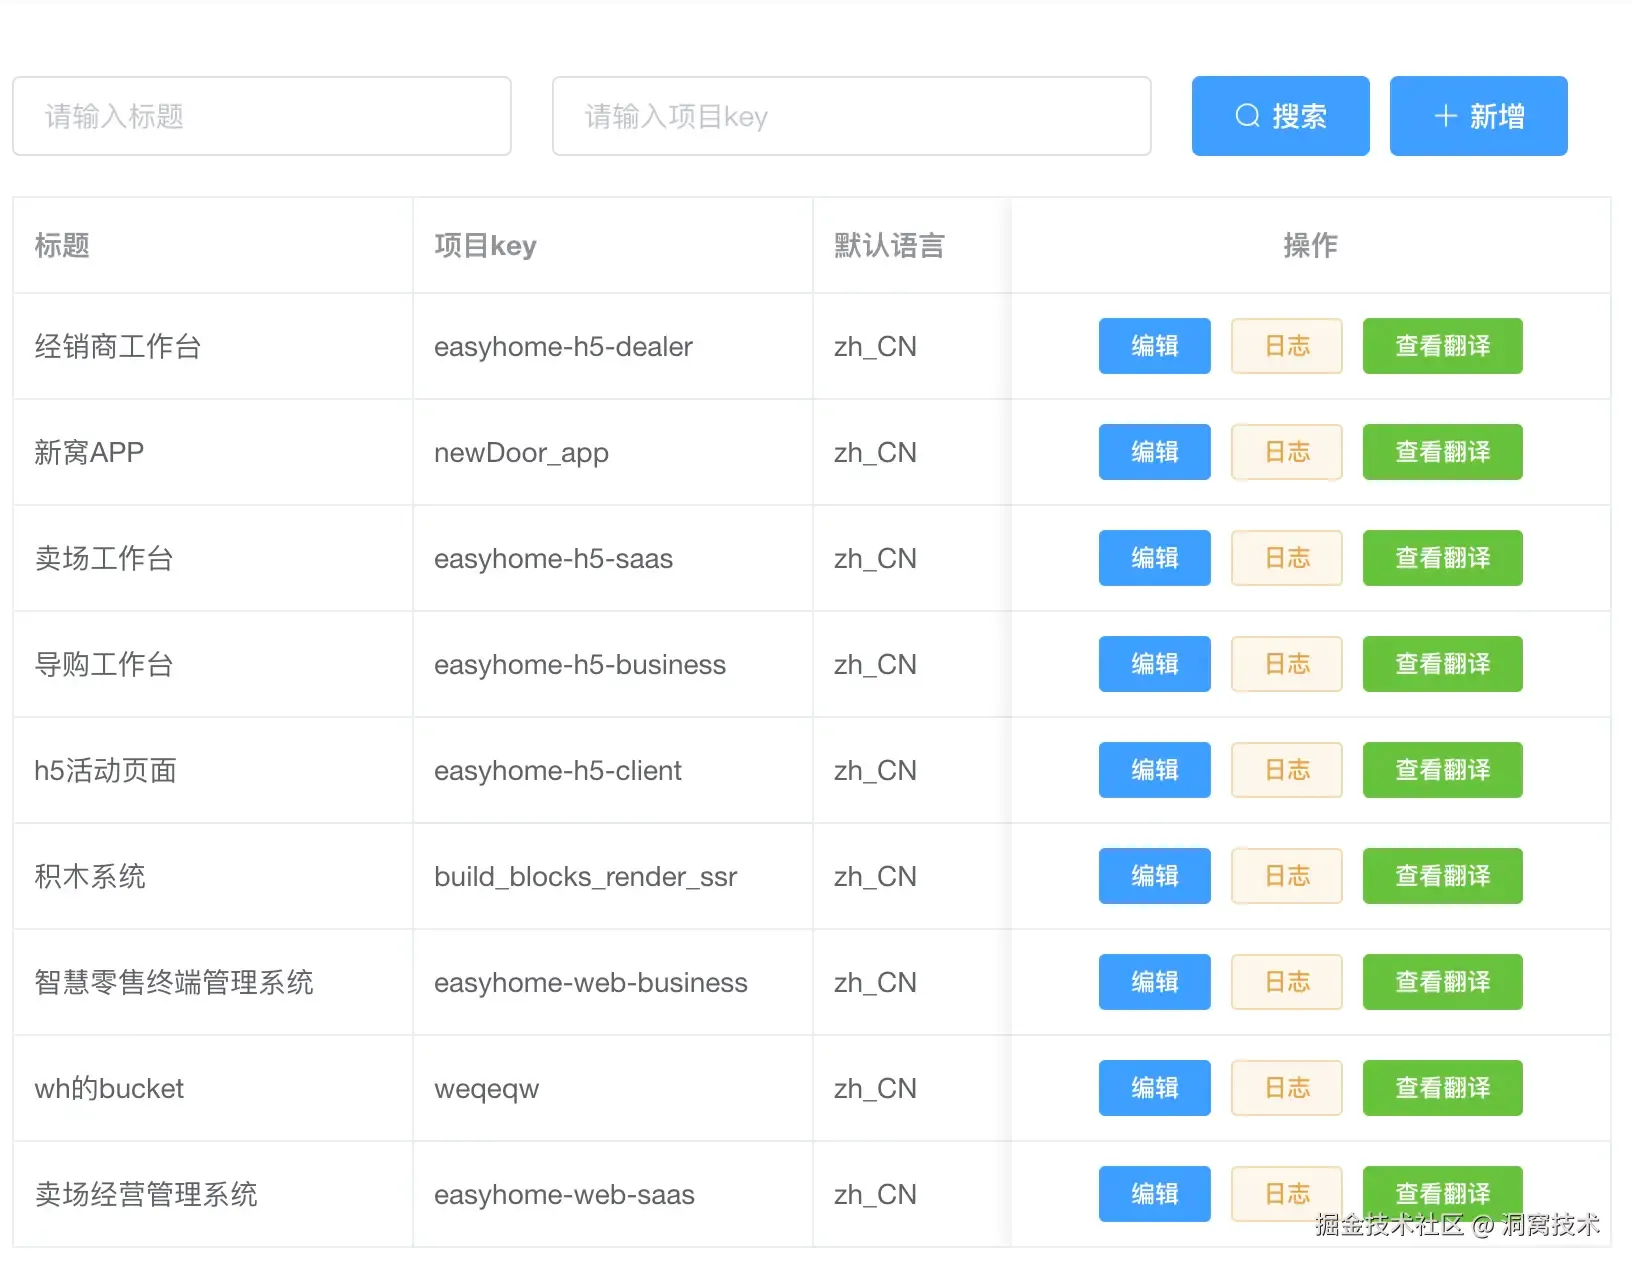Focus the 请输入标题 input field
The height and width of the screenshot is (1270, 1632).
262,116
